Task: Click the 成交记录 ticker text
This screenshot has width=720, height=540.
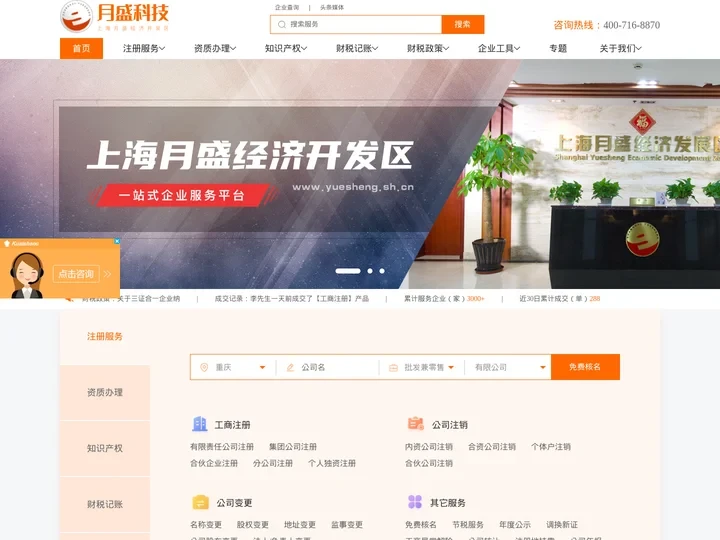Action: tap(292, 298)
